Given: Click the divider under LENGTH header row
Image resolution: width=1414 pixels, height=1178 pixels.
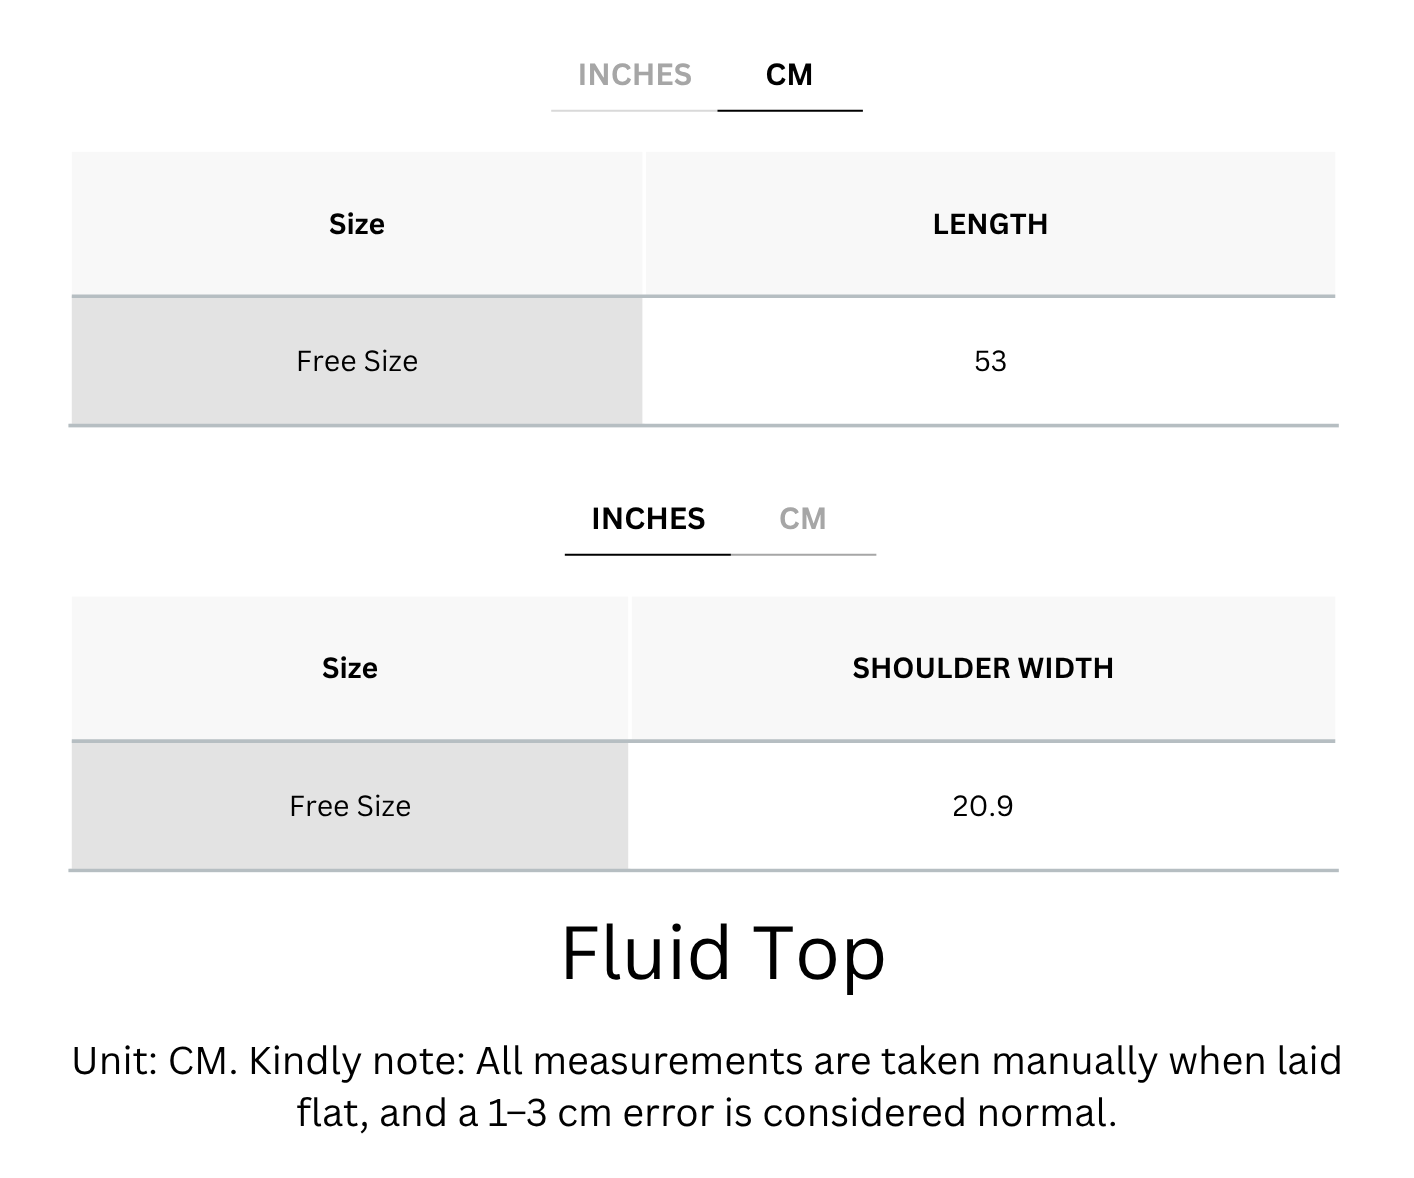Looking at the screenshot, I should click(703, 296).
